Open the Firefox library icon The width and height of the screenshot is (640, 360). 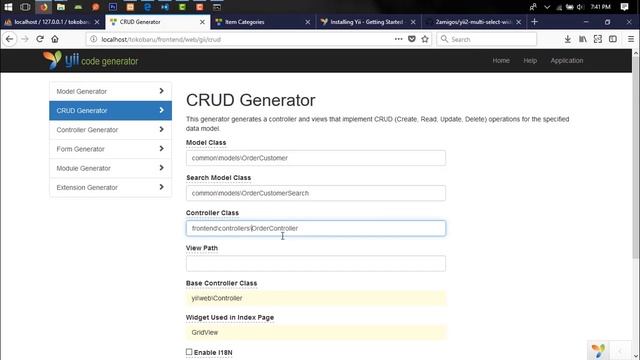(x=582, y=39)
